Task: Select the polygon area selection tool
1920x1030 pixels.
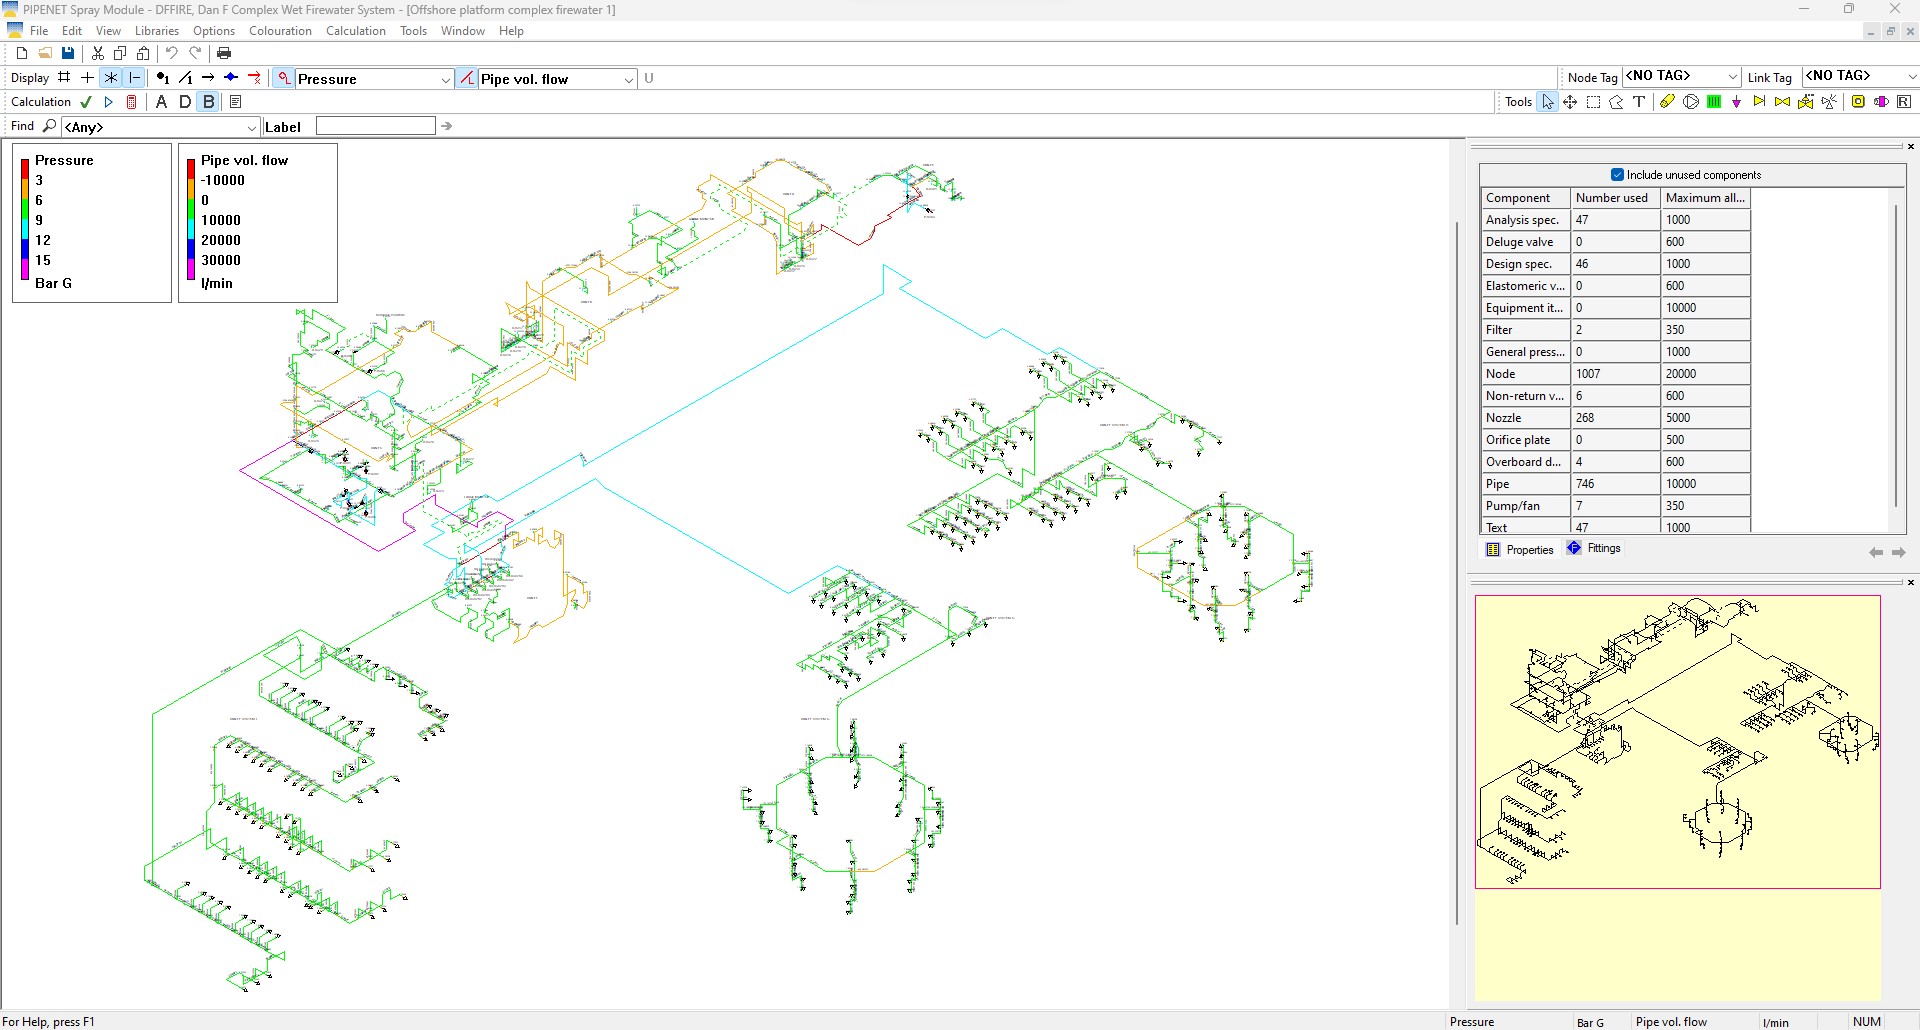Action: tap(1616, 102)
